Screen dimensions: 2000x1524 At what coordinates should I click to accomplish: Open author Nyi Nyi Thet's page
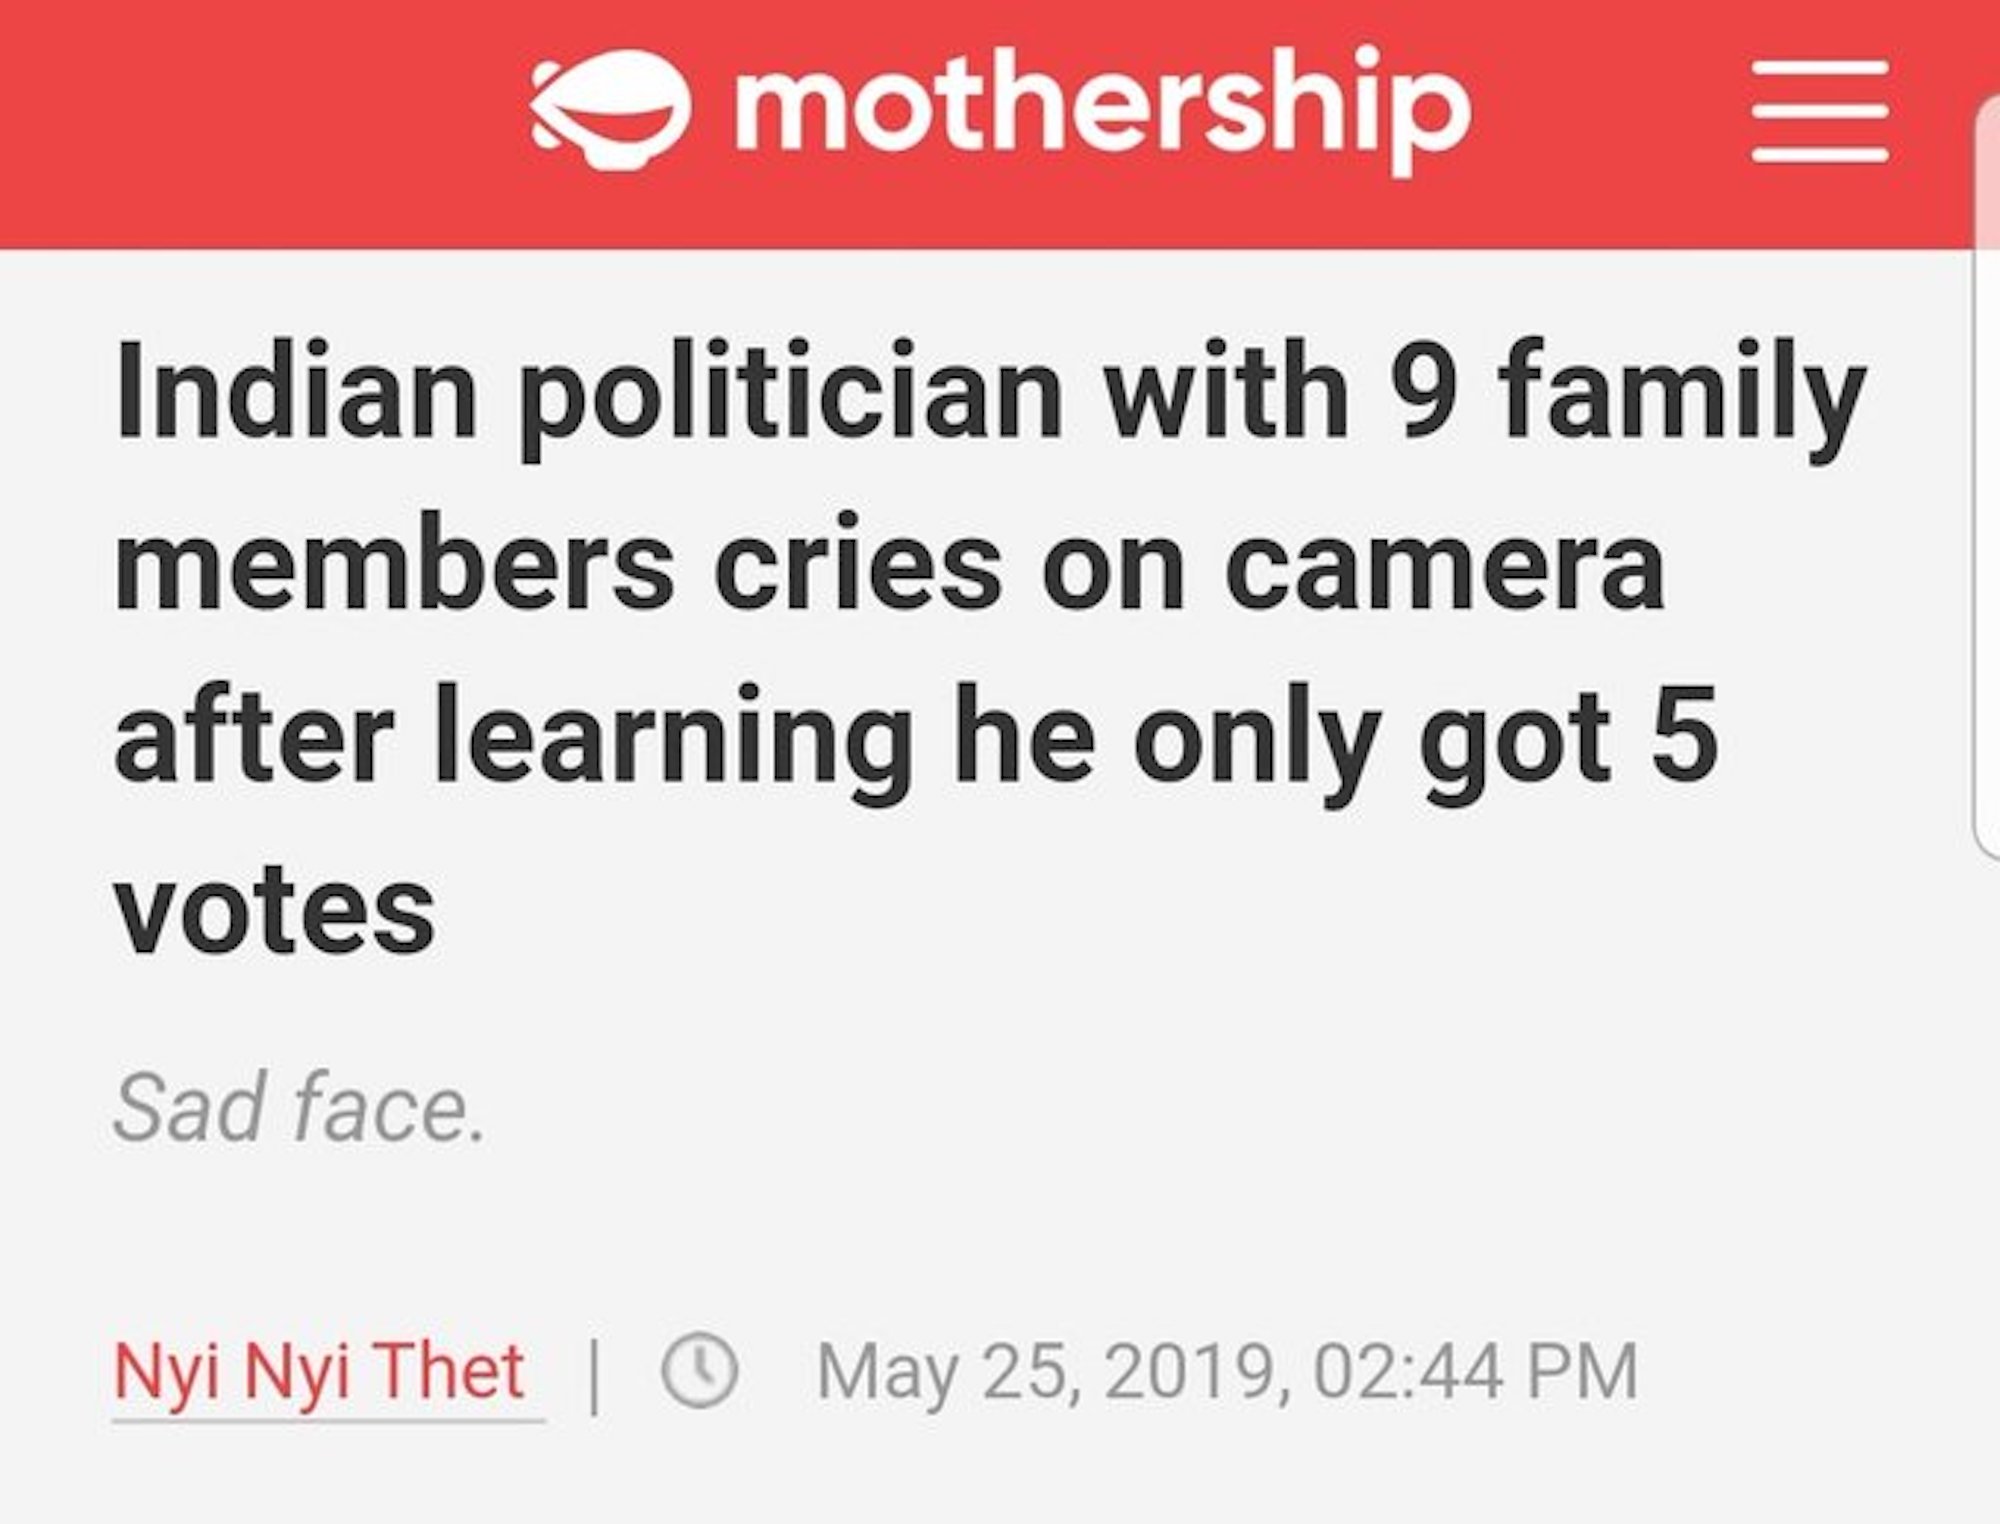coord(320,1372)
